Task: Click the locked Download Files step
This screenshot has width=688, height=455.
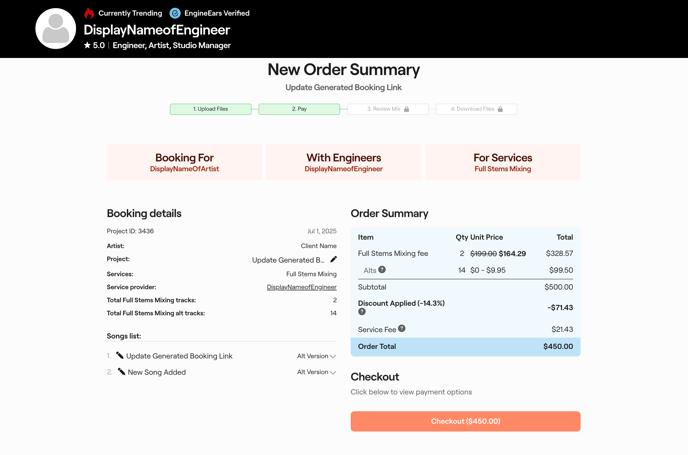Action: (x=476, y=109)
